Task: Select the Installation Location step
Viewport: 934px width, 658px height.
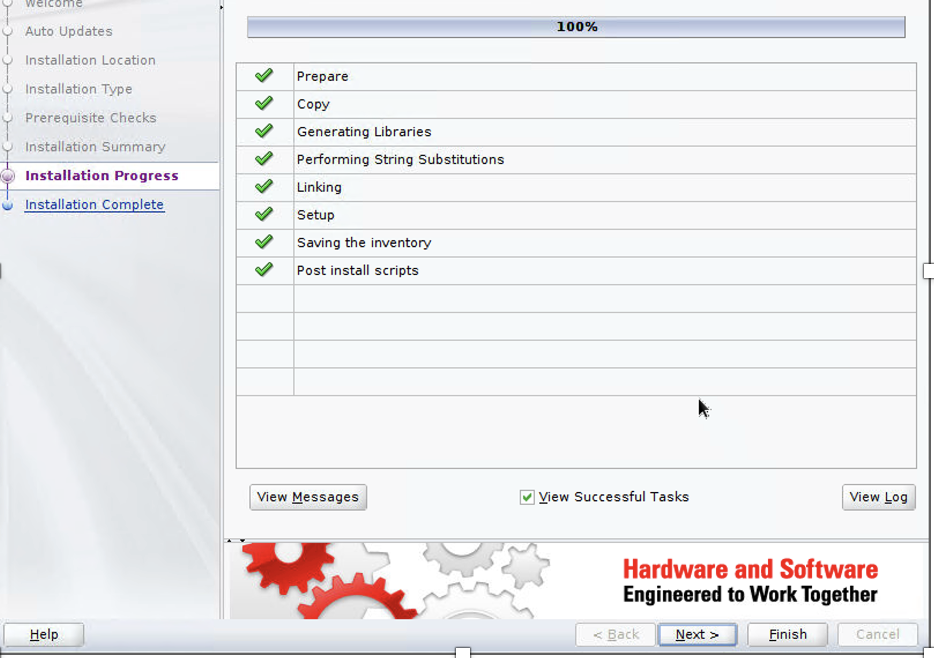Action: coord(90,60)
